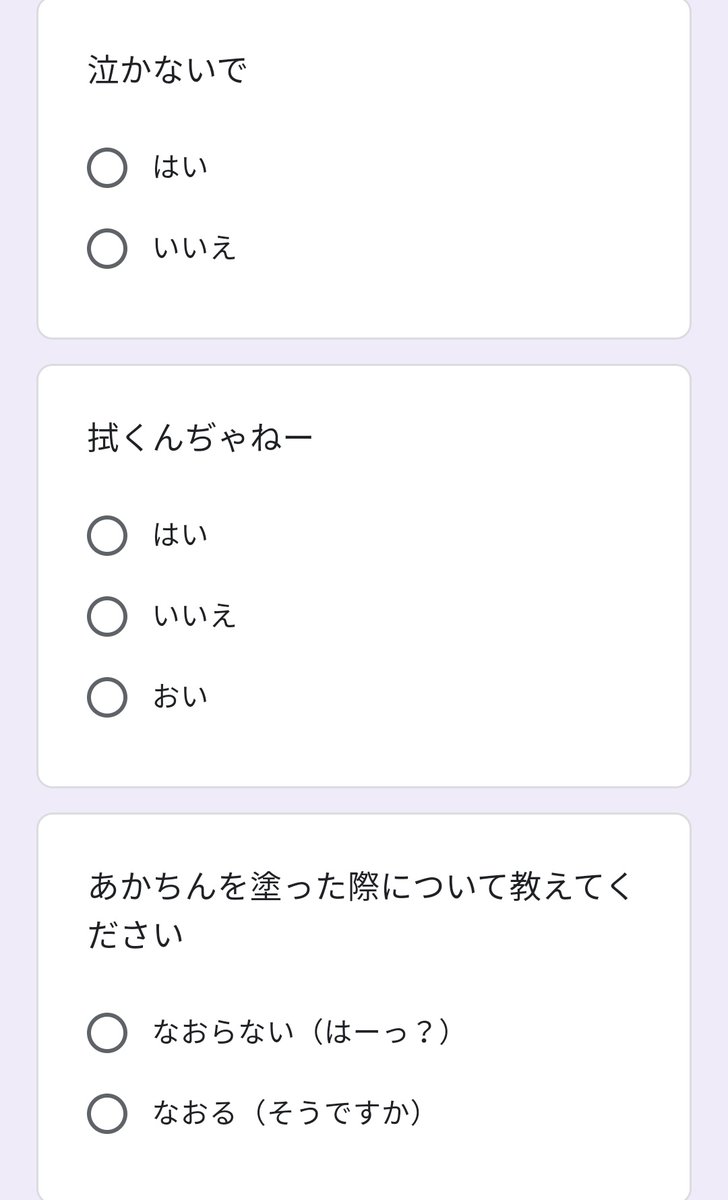
Task: Click はい option text under 拭くんぢゃねー
Action: (180, 535)
